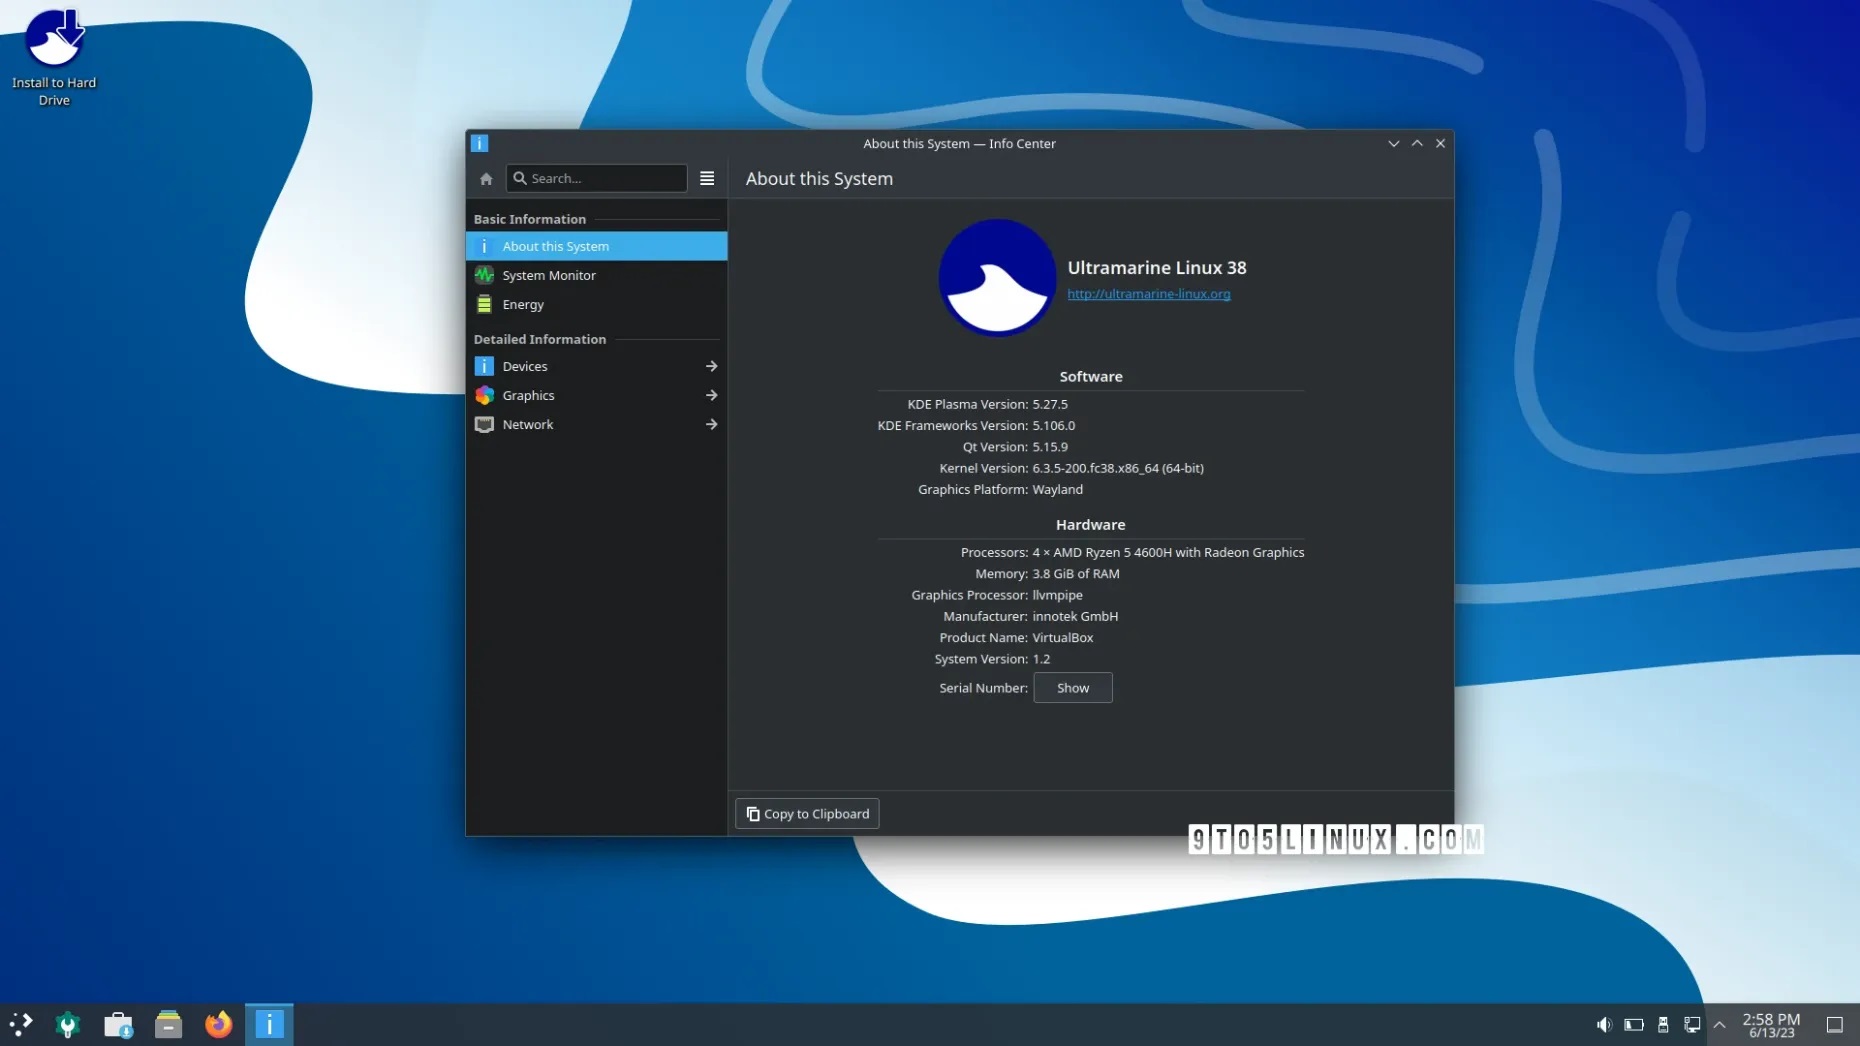Select the System Monitor sidebar entry
1860x1046 pixels.
click(x=548, y=275)
